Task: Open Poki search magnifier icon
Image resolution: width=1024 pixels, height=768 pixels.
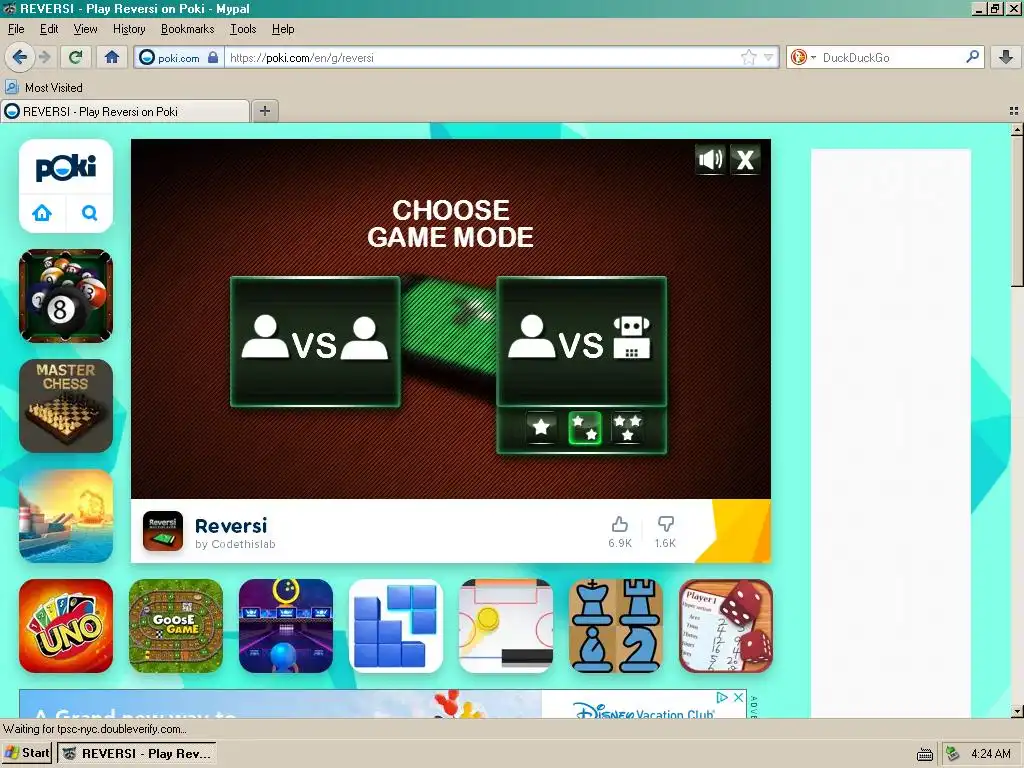Action: [89, 213]
